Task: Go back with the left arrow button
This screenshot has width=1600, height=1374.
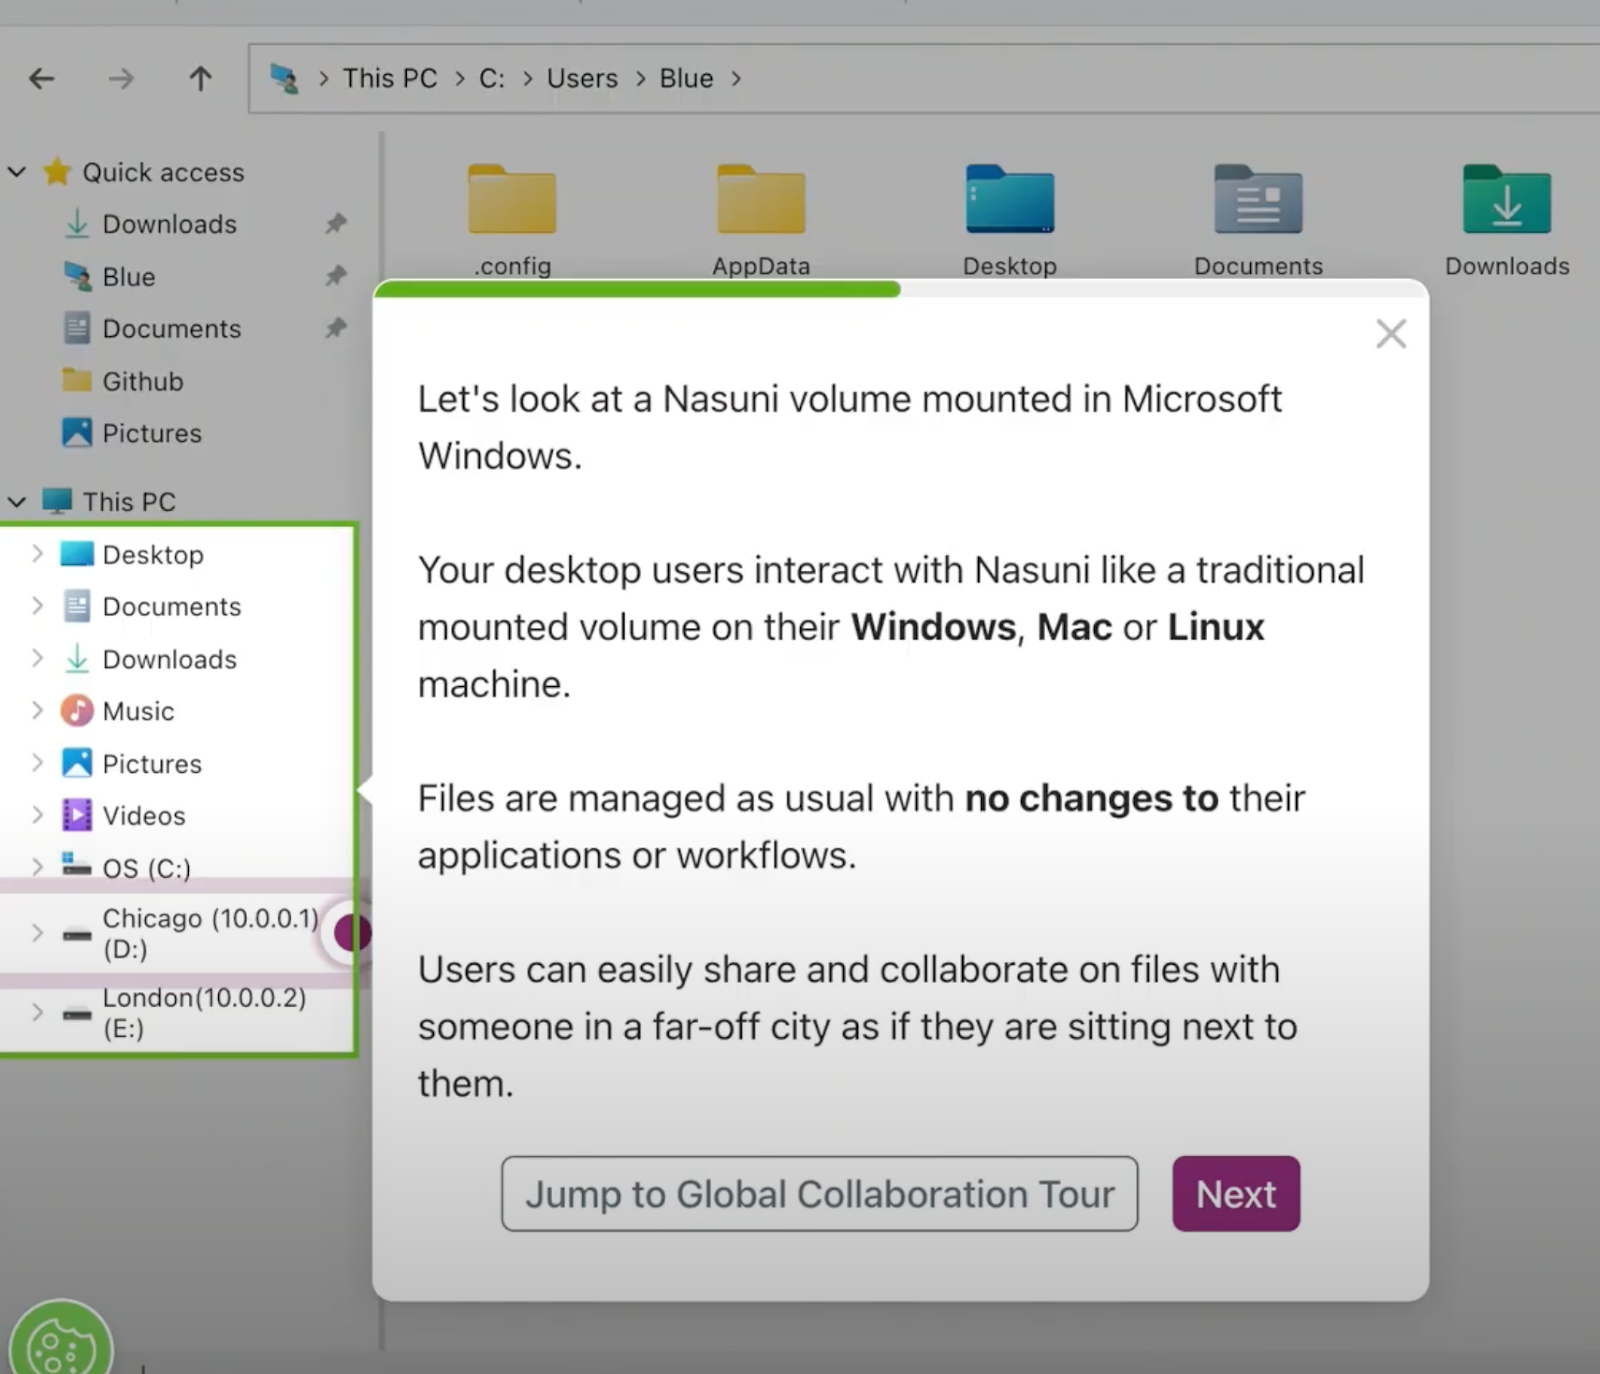Action: pos(42,78)
